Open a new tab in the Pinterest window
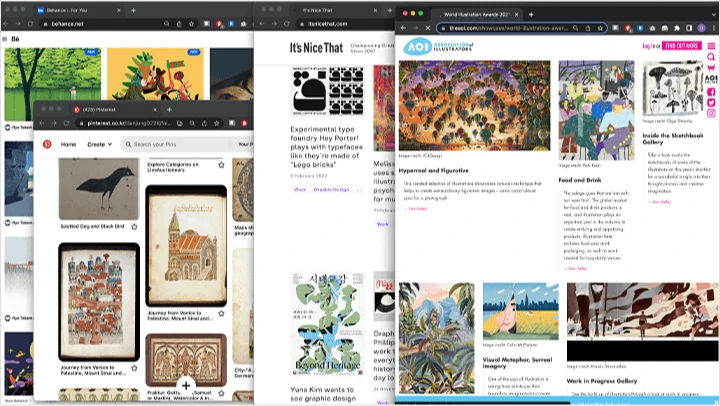Screen dimensions: 720x406 click(x=169, y=109)
